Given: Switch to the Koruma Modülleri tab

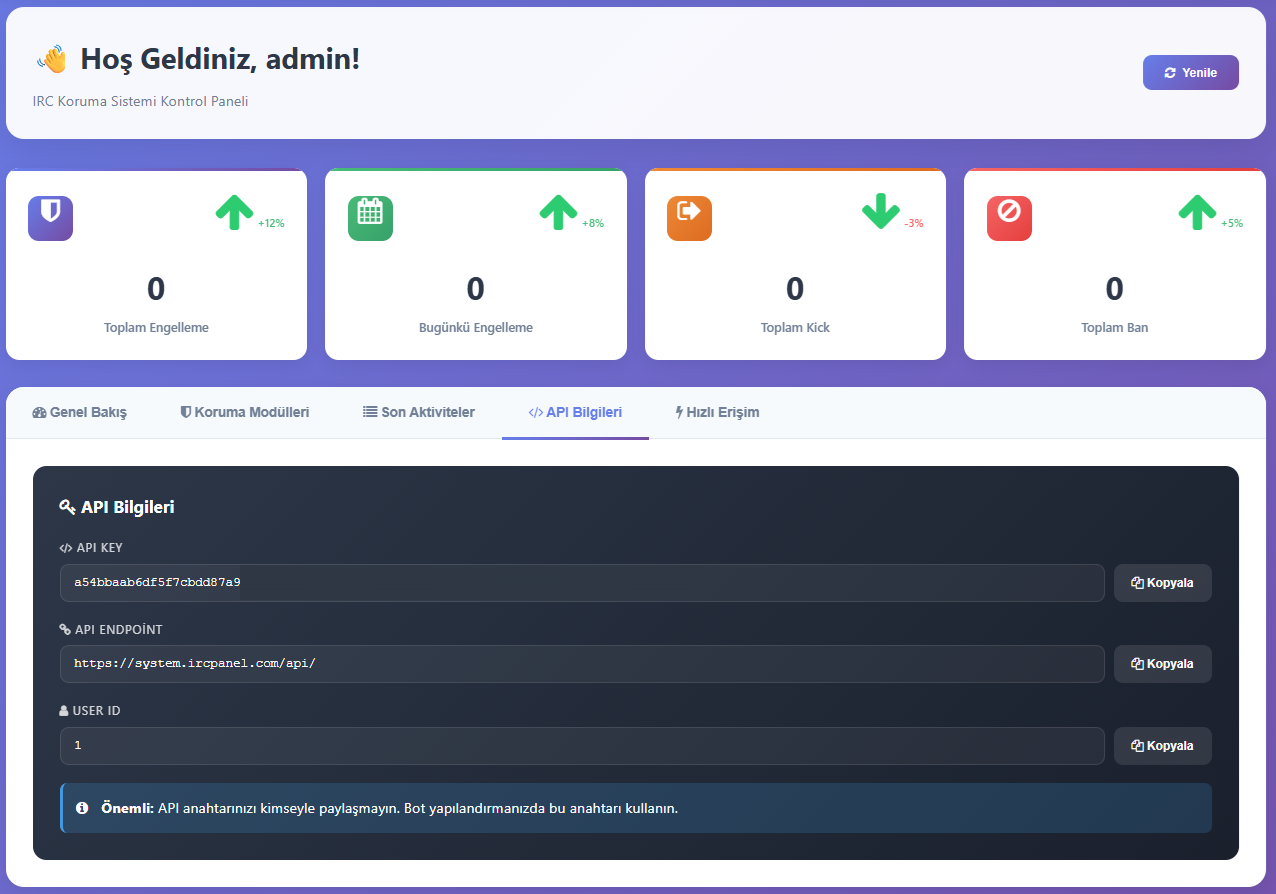Looking at the screenshot, I should click(x=244, y=412).
